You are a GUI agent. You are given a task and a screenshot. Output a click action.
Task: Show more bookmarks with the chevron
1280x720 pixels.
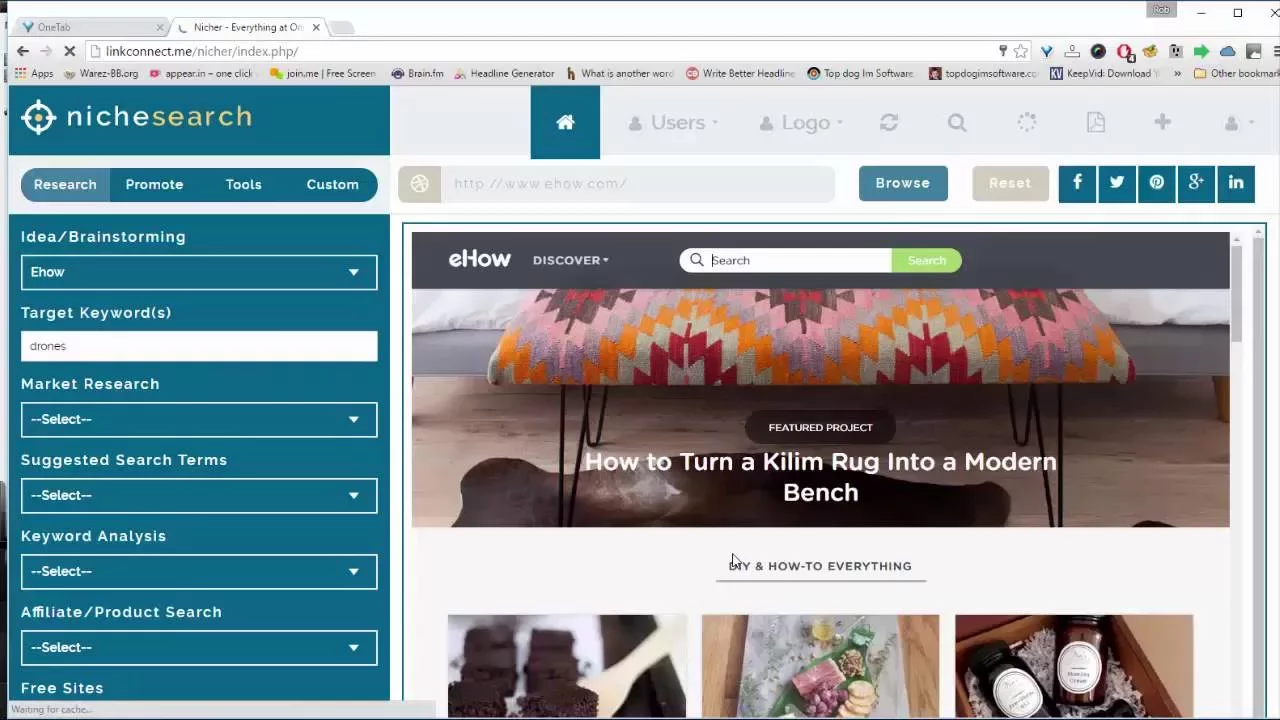pyautogui.click(x=1177, y=73)
